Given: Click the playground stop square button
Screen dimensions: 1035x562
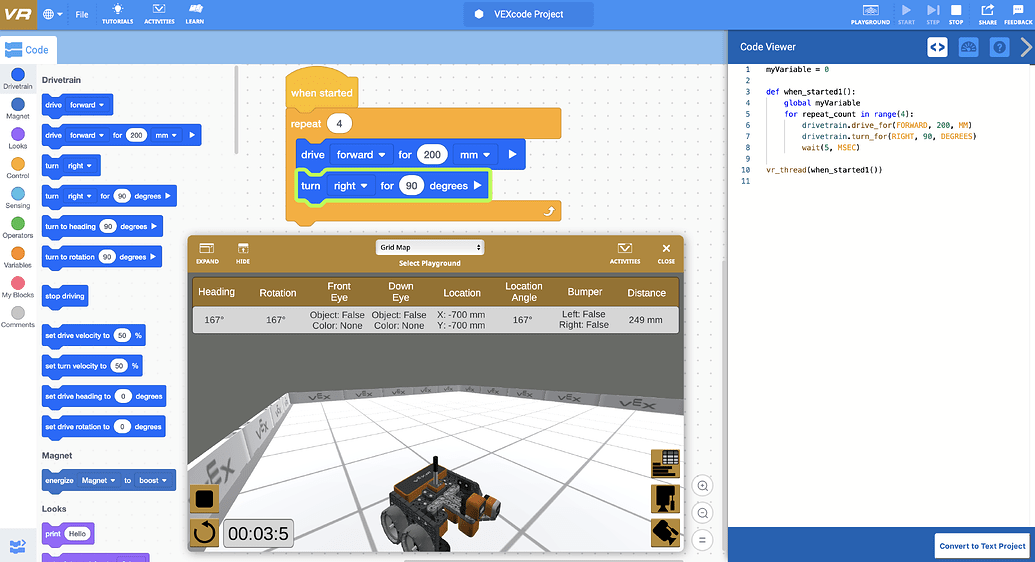Looking at the screenshot, I should point(204,499).
